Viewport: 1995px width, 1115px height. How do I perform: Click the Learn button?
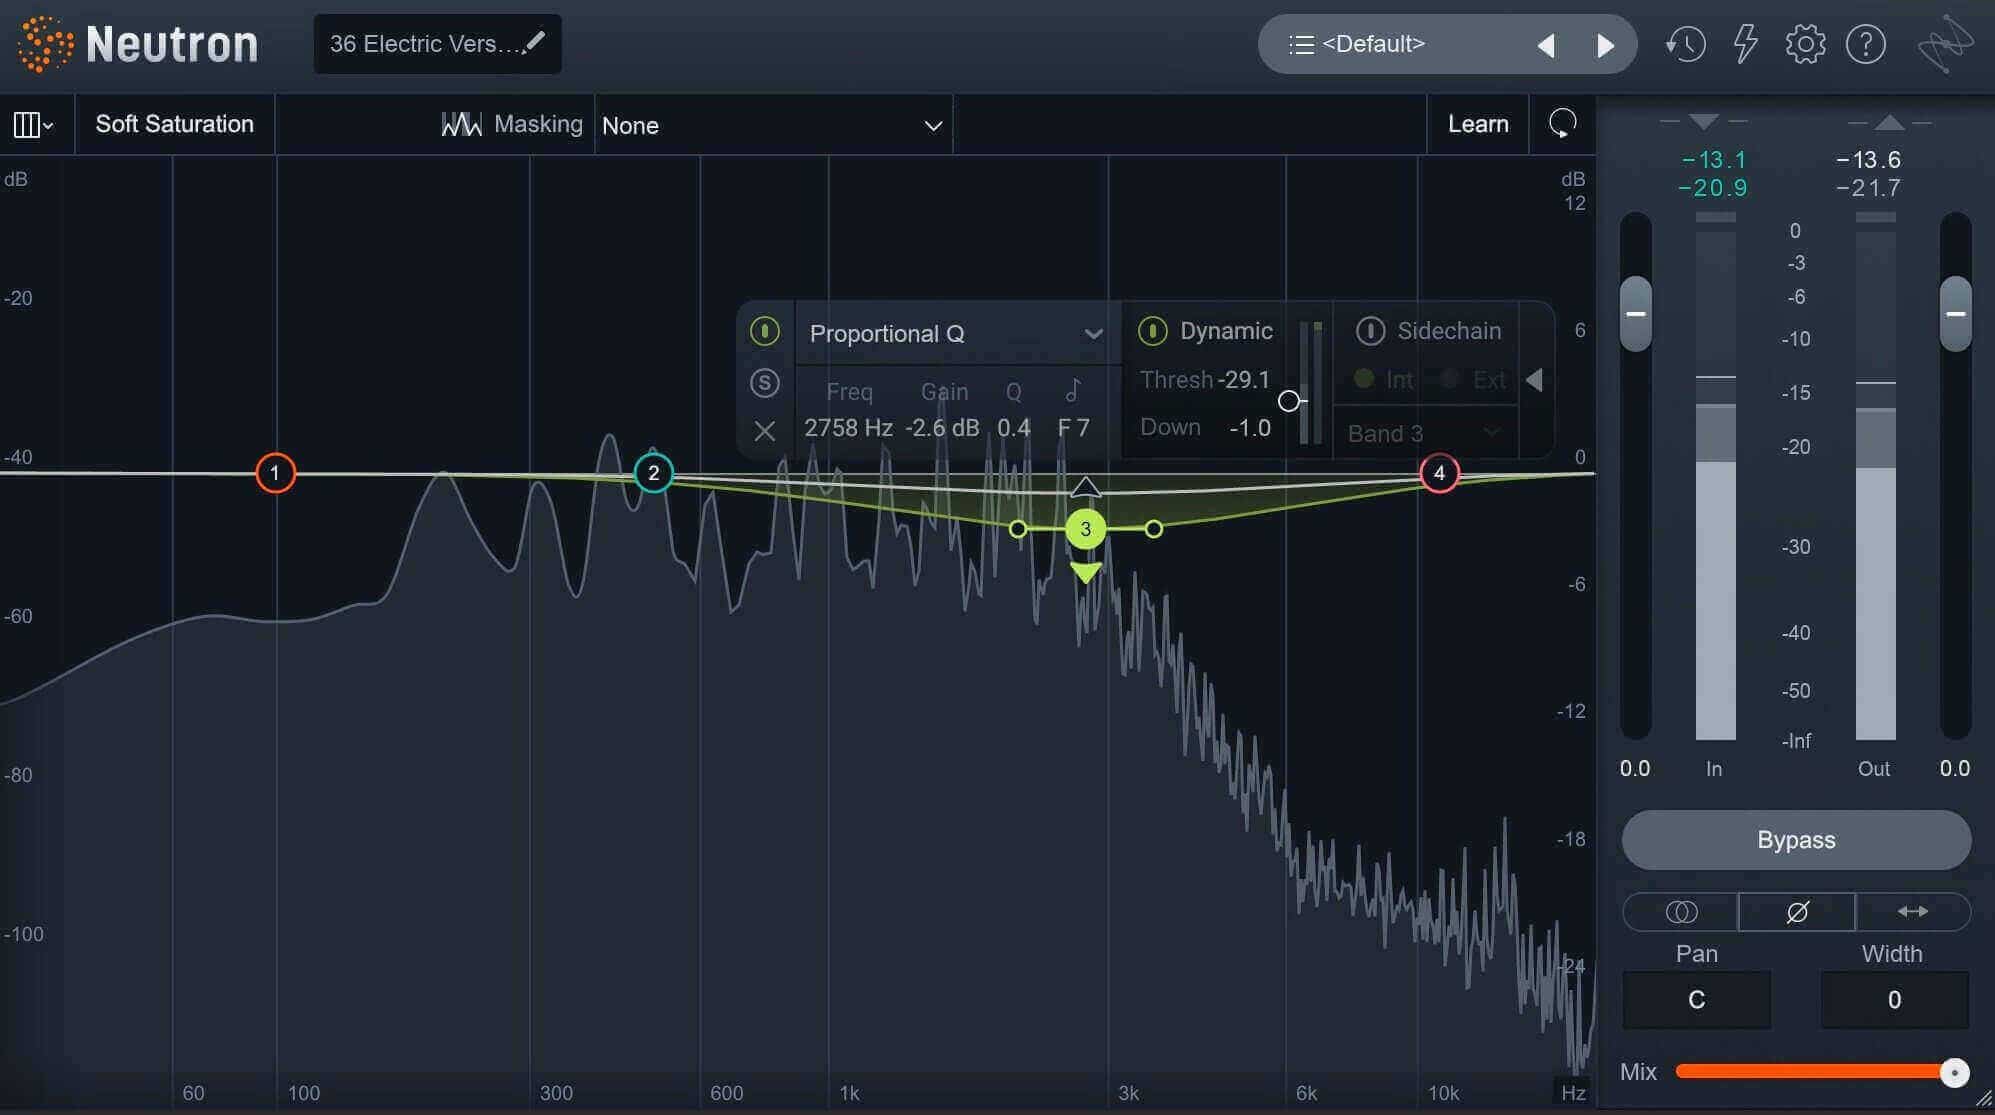[x=1478, y=124]
